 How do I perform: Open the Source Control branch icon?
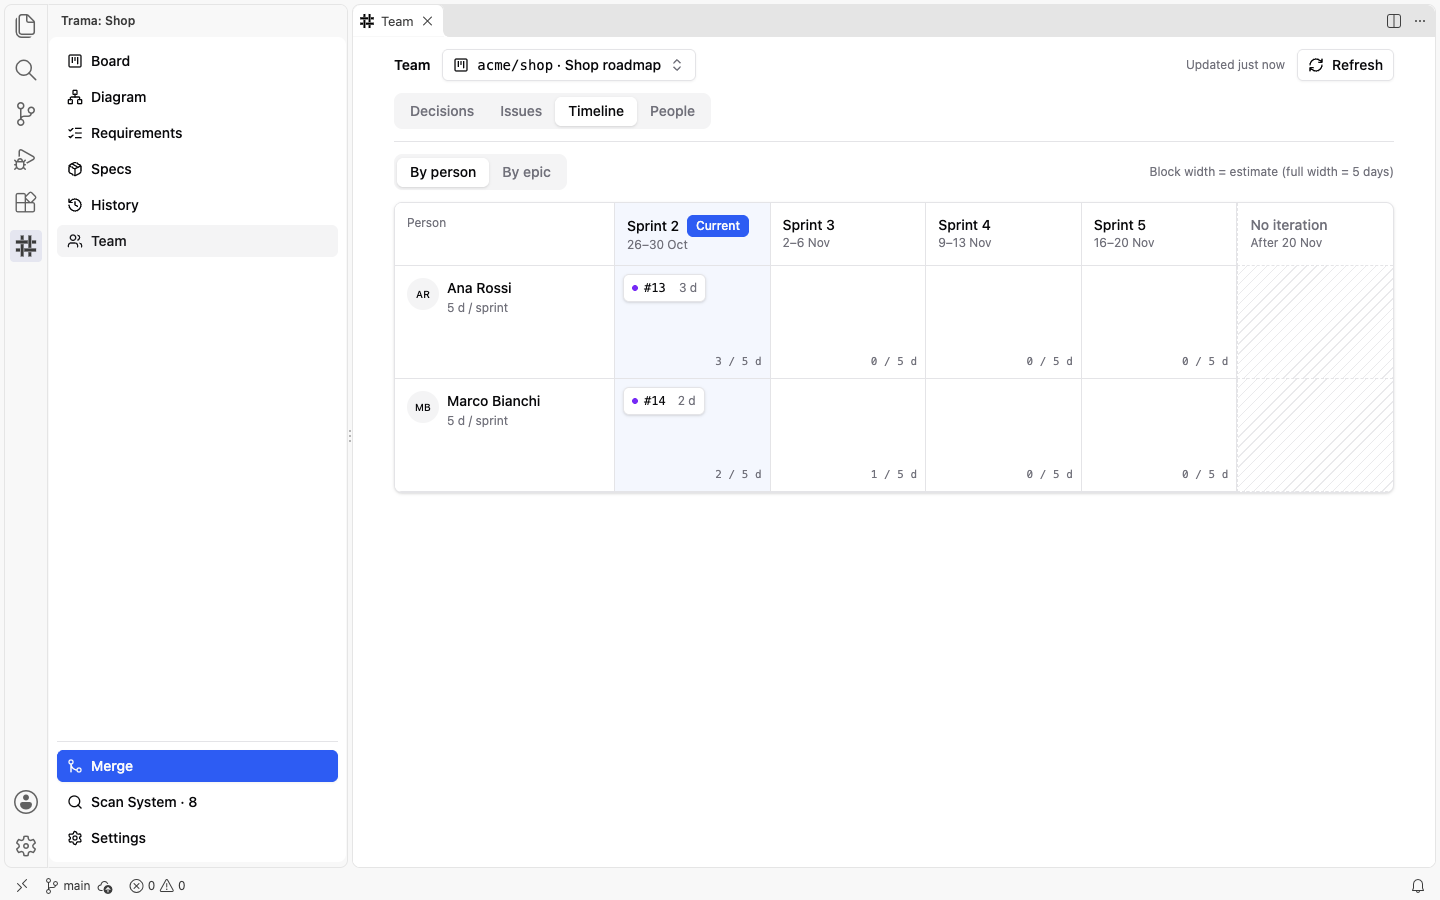click(26, 113)
